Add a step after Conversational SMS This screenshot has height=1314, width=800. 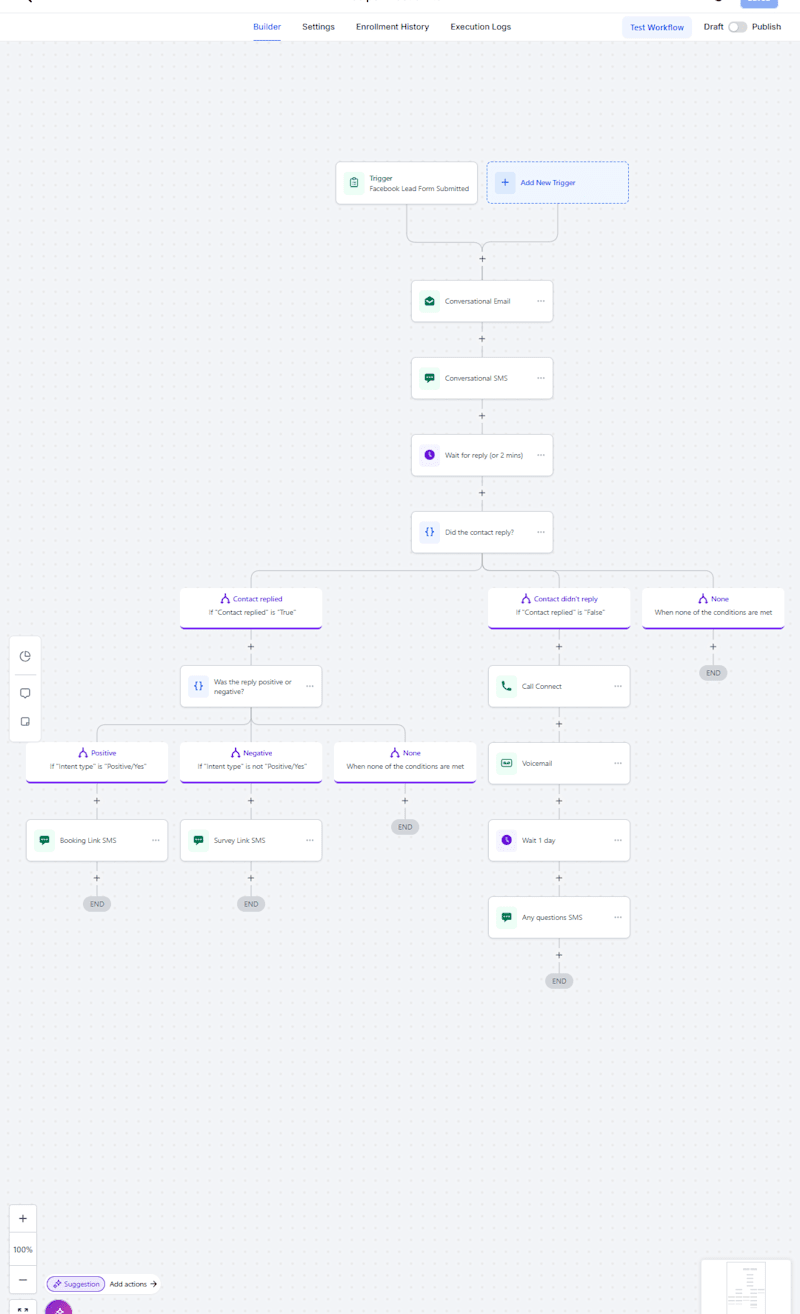[x=482, y=416]
